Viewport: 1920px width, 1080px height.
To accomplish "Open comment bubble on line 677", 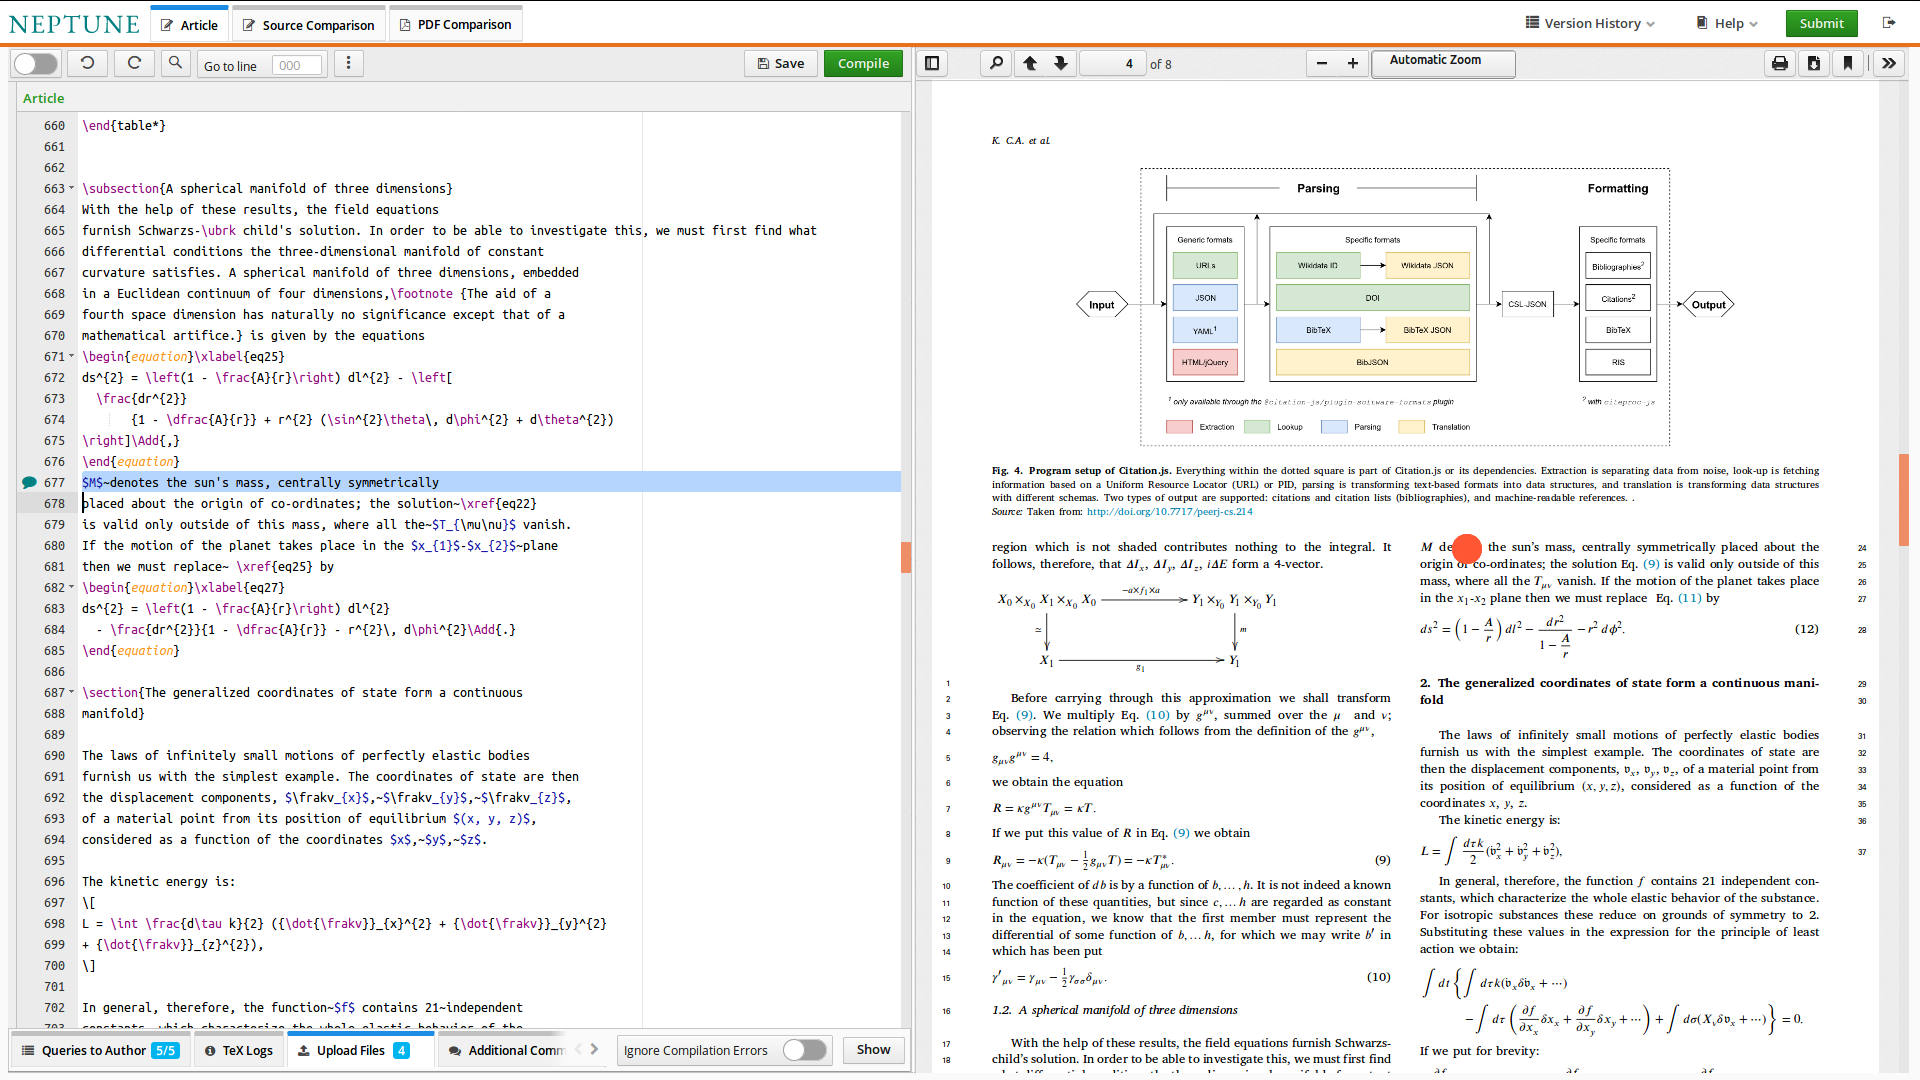I will (x=29, y=483).
